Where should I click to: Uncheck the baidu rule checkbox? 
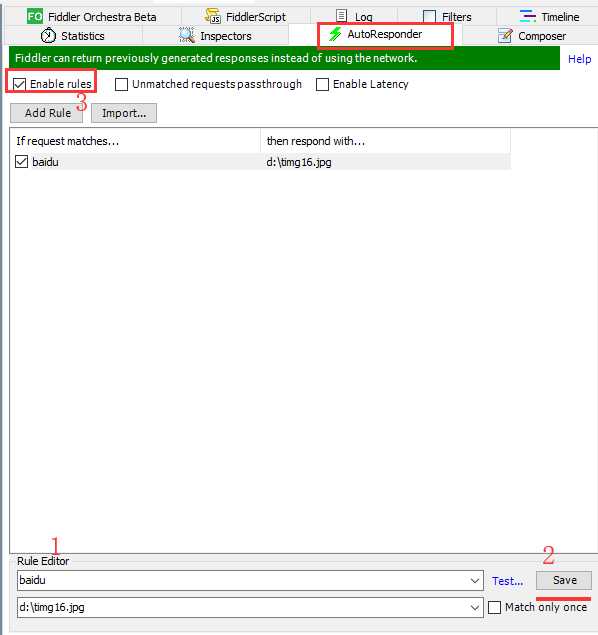pos(21,162)
